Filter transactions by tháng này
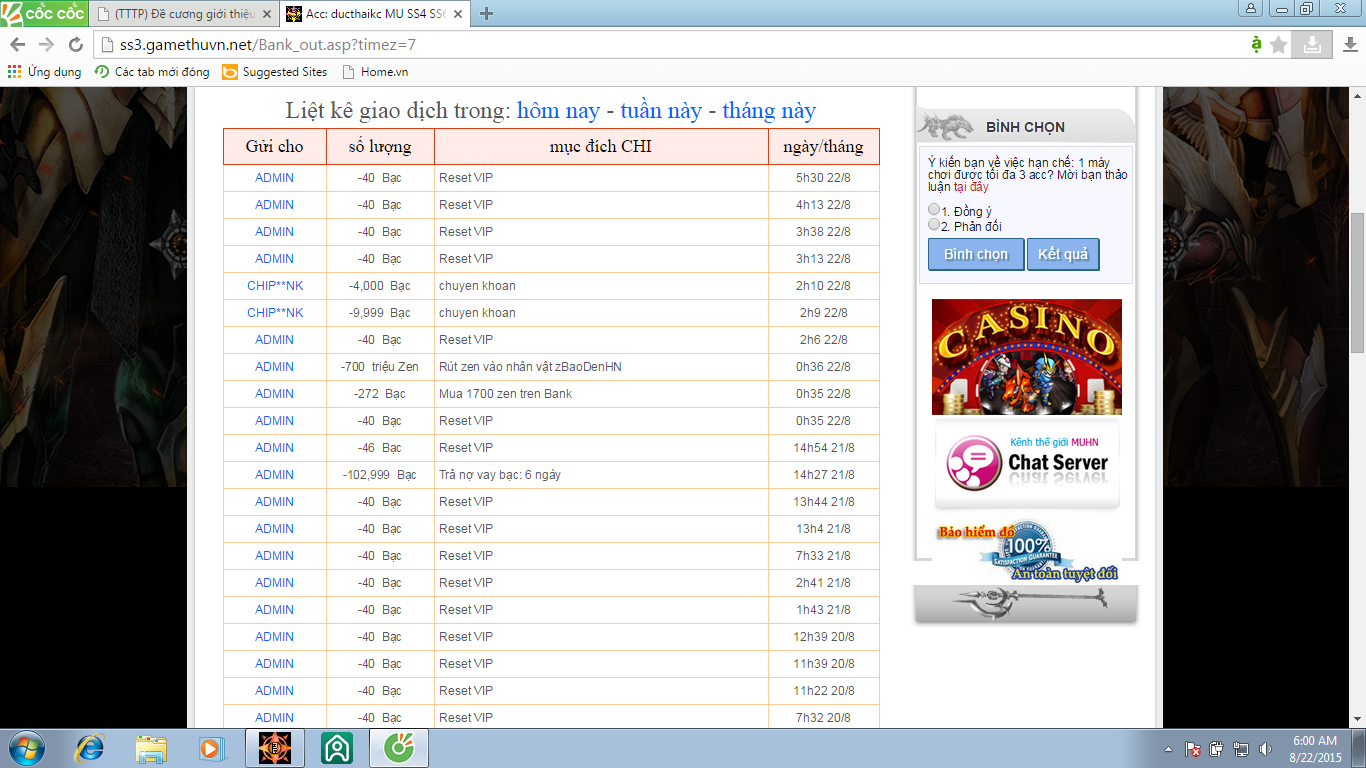Image resolution: width=1366 pixels, height=768 pixels. 769,111
